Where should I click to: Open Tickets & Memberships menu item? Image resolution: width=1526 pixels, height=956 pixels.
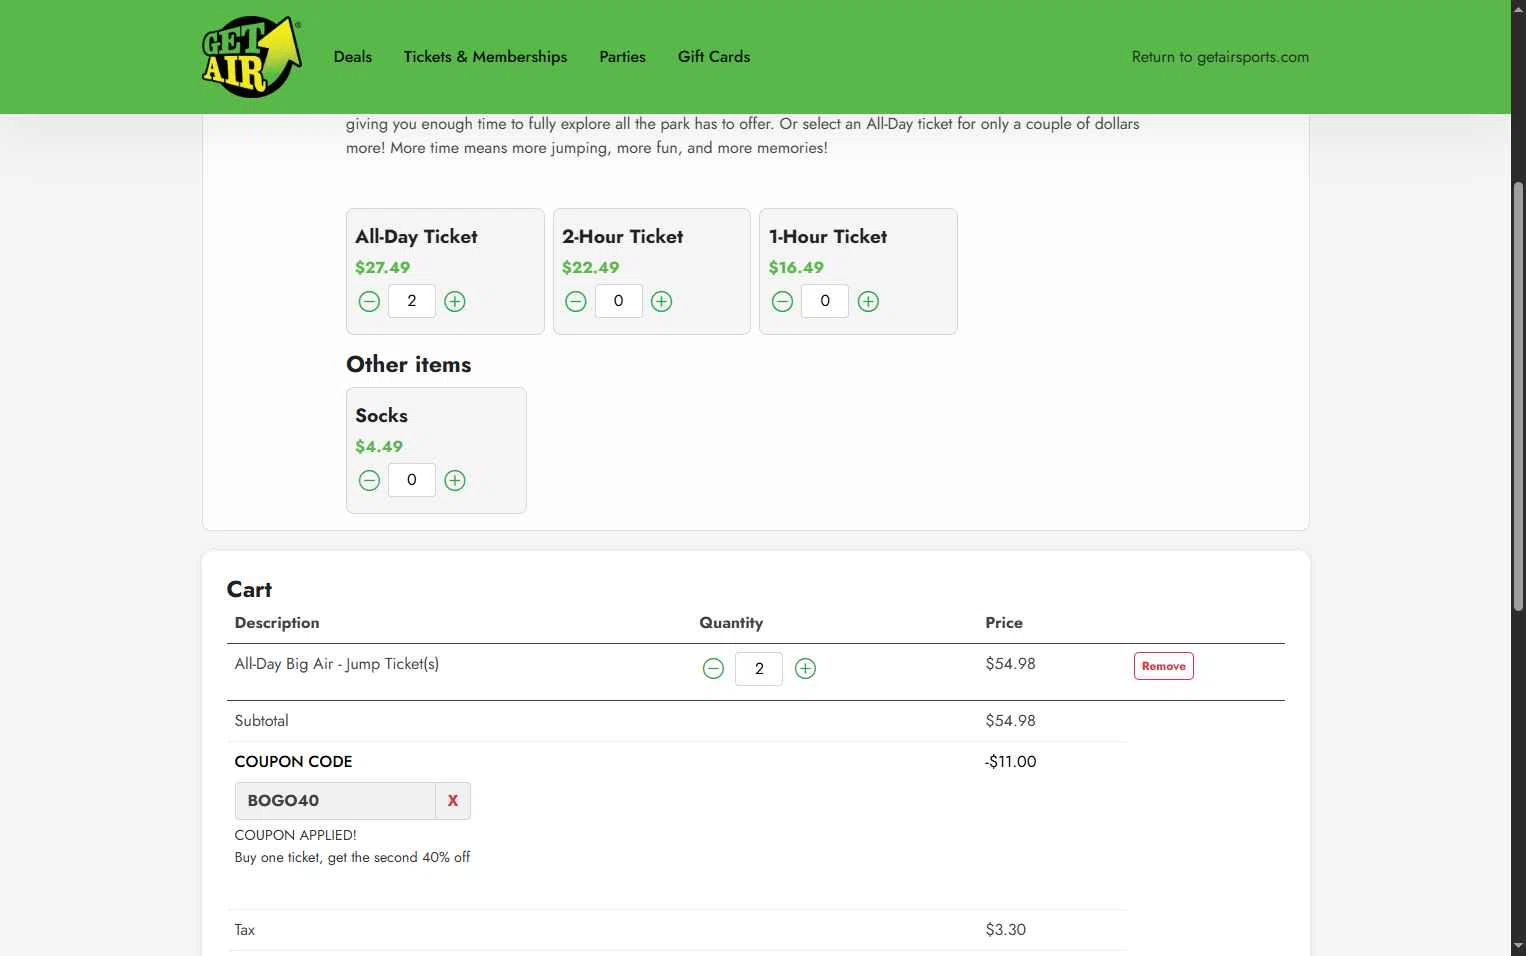[485, 57]
